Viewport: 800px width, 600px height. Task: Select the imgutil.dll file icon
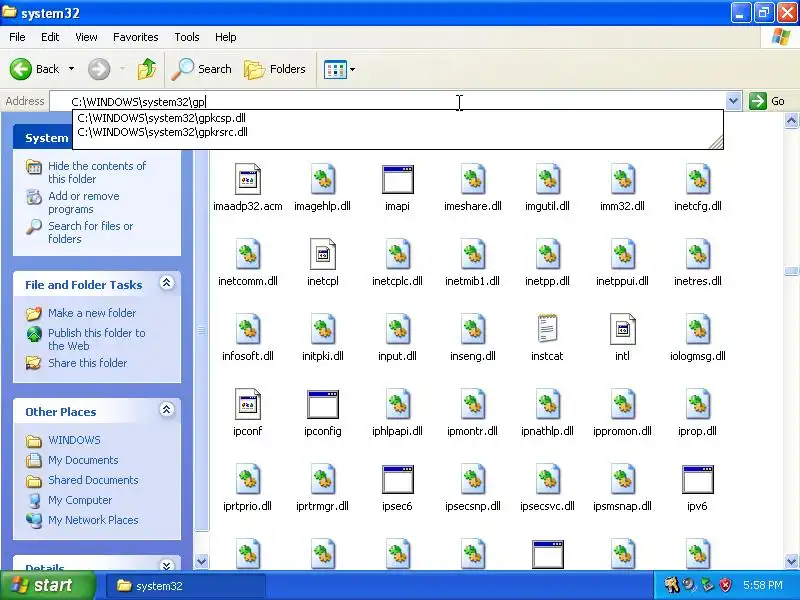(x=547, y=179)
